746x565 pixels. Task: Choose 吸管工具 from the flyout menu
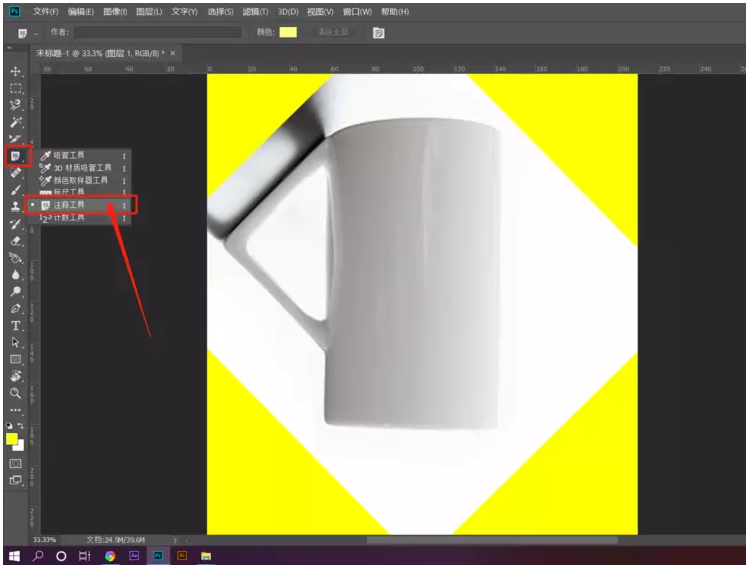click(69, 156)
